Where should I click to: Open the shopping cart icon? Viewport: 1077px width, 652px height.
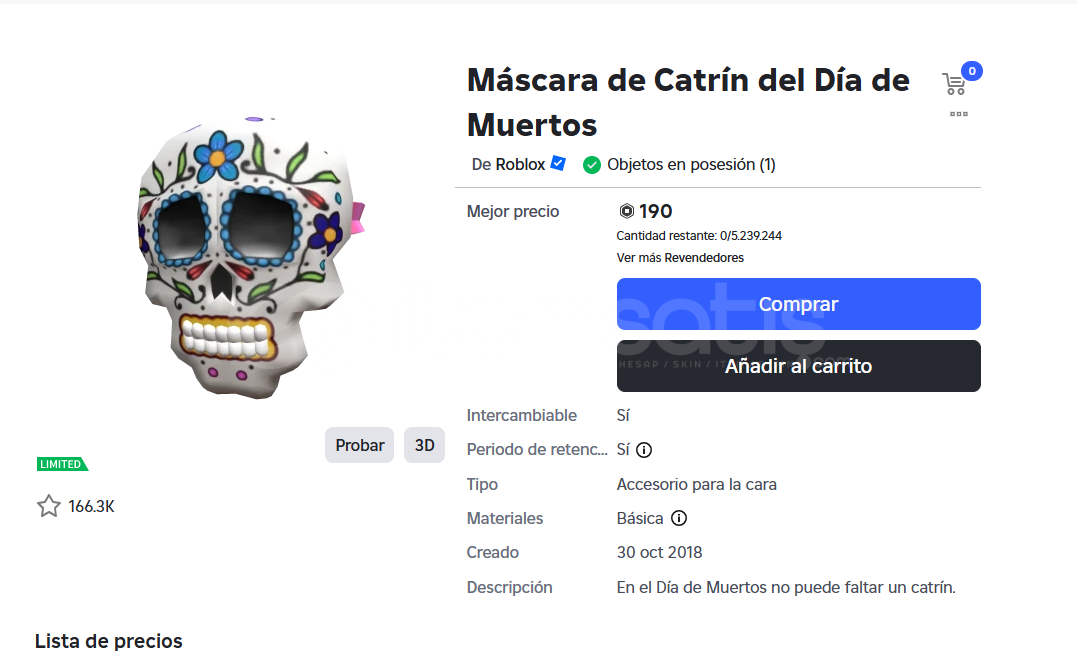pyautogui.click(x=955, y=83)
